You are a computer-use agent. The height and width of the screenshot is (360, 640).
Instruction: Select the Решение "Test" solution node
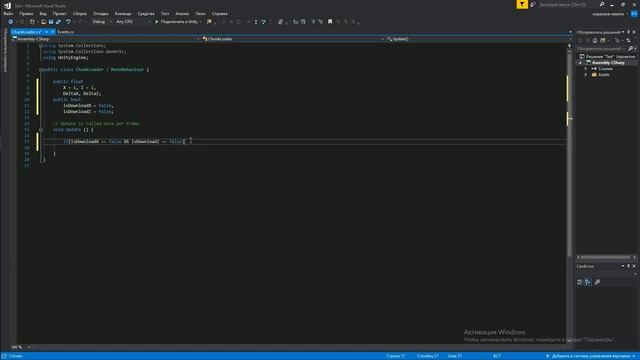(607, 56)
